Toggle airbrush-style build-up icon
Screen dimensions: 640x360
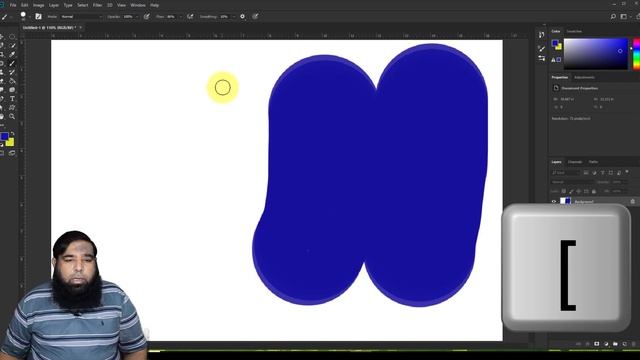[x=190, y=16]
